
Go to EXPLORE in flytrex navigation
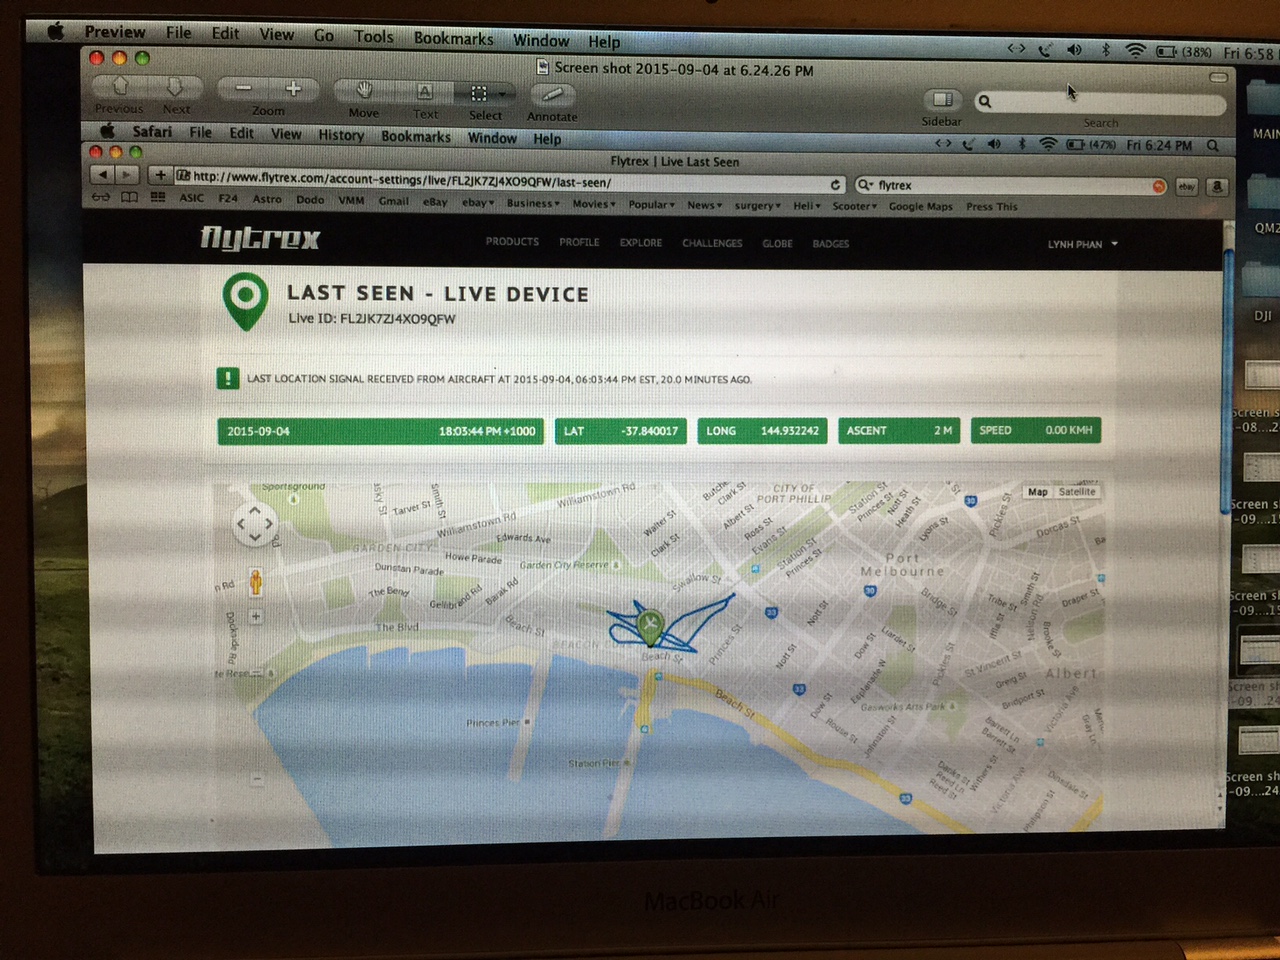(641, 243)
